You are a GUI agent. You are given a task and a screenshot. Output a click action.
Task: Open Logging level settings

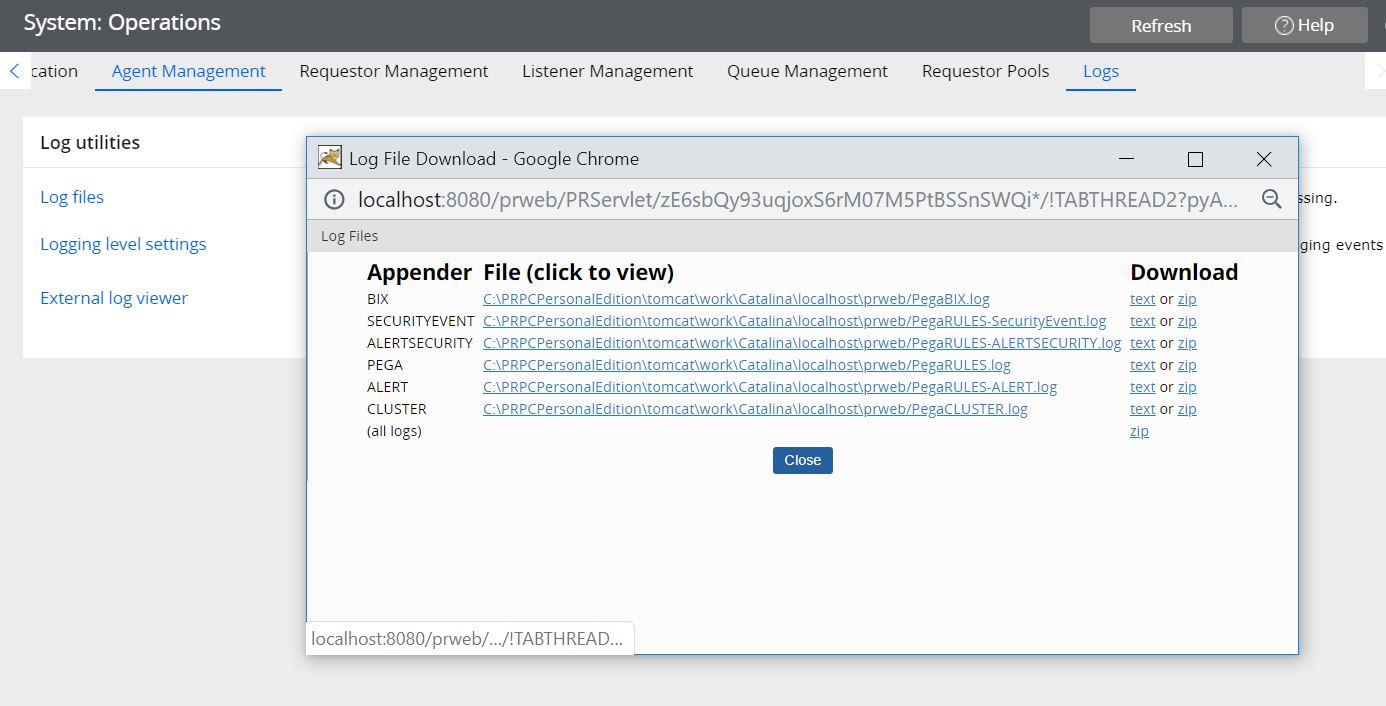pos(122,243)
